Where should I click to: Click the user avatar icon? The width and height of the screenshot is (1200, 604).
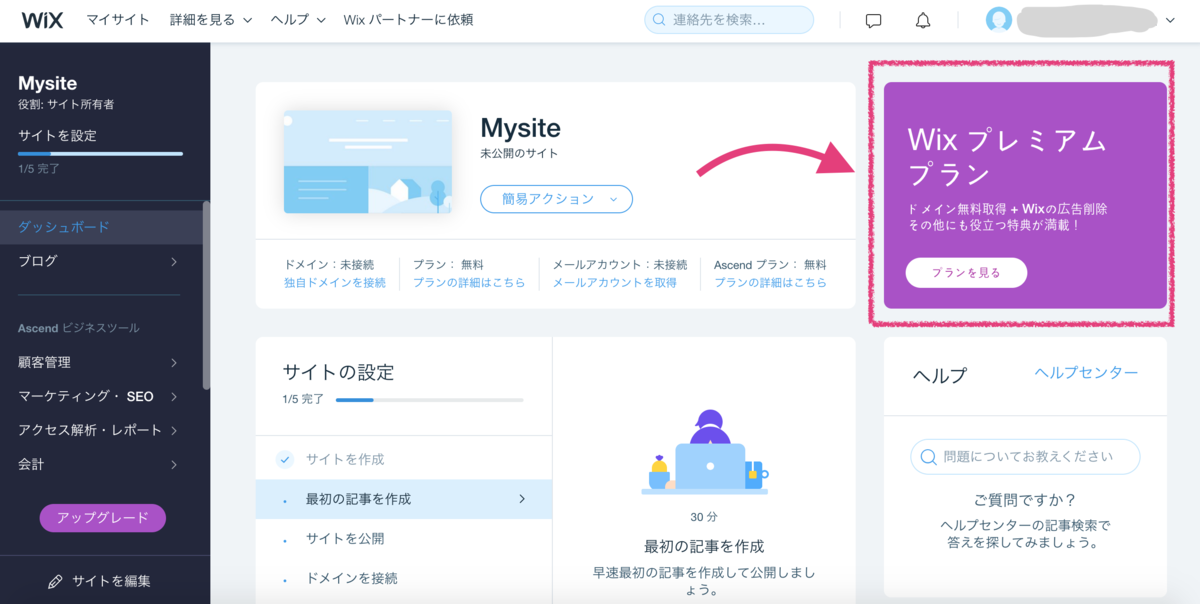(999, 20)
